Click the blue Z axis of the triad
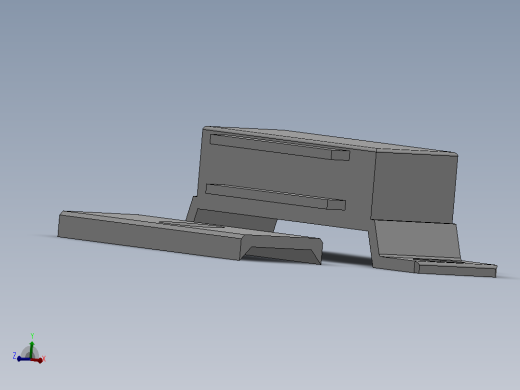The height and width of the screenshot is (390, 520). point(24,359)
